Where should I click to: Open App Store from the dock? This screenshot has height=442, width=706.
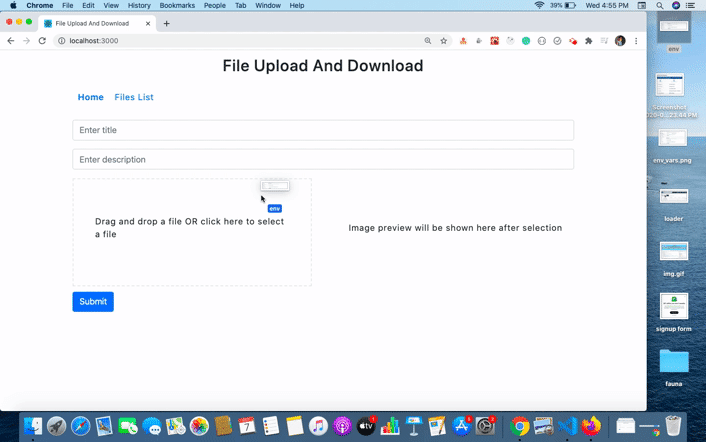[462, 426]
